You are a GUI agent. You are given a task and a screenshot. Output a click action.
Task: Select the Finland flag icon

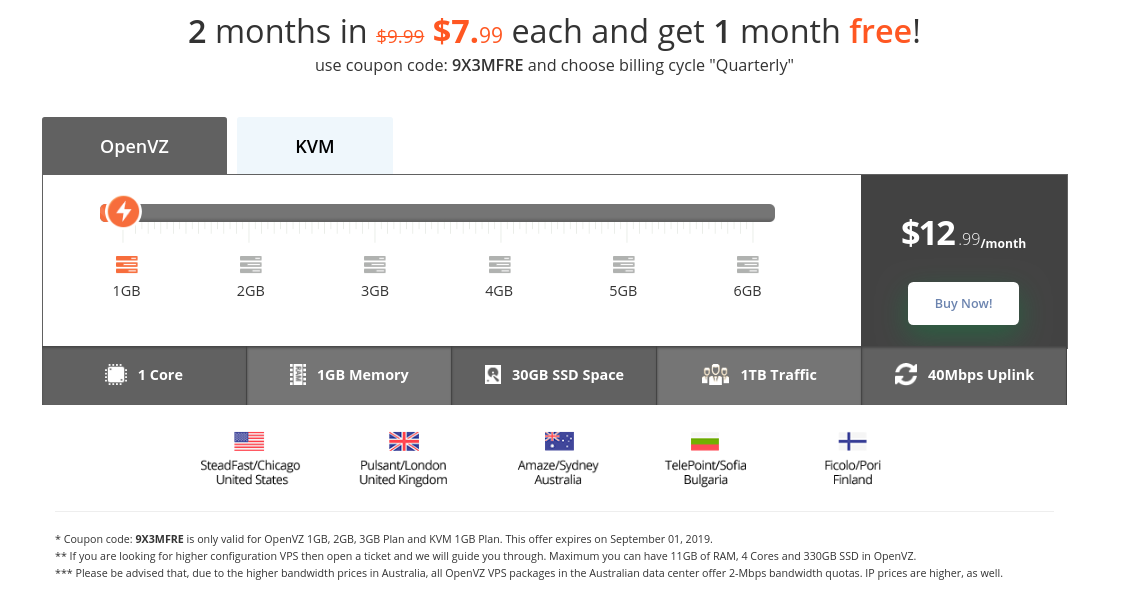coord(852,441)
